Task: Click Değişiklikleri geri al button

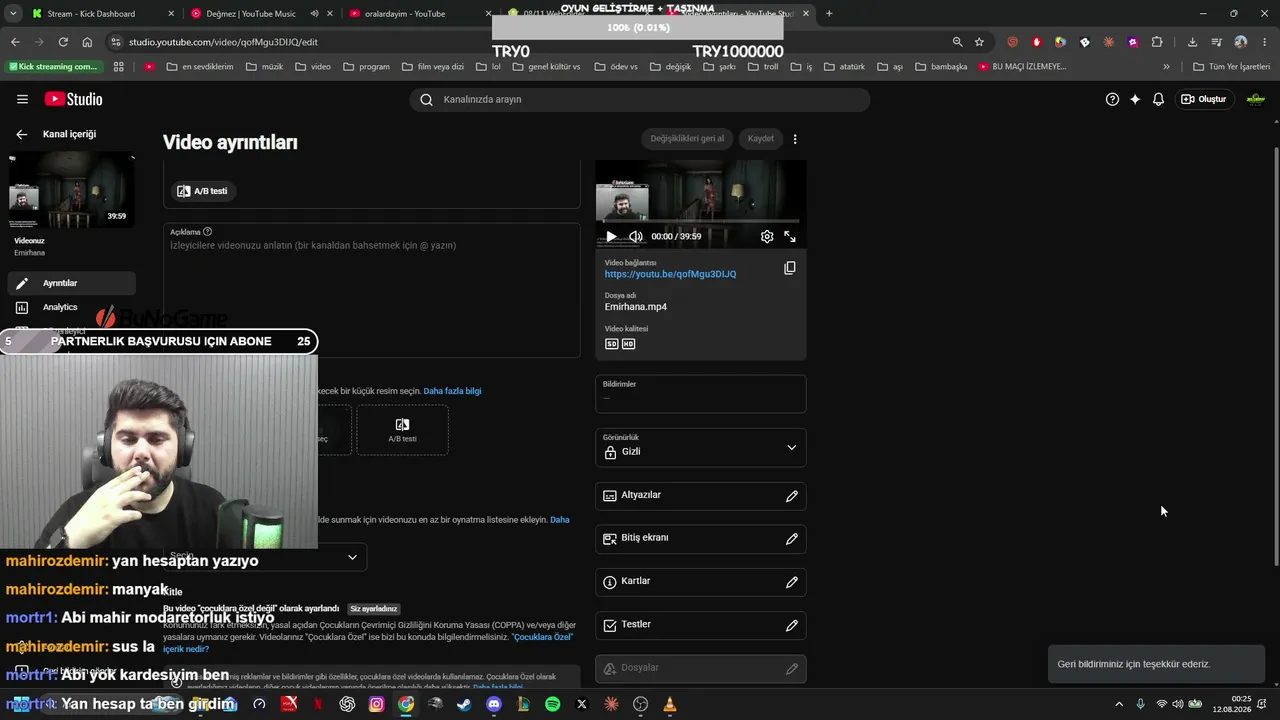Action: [x=687, y=139]
